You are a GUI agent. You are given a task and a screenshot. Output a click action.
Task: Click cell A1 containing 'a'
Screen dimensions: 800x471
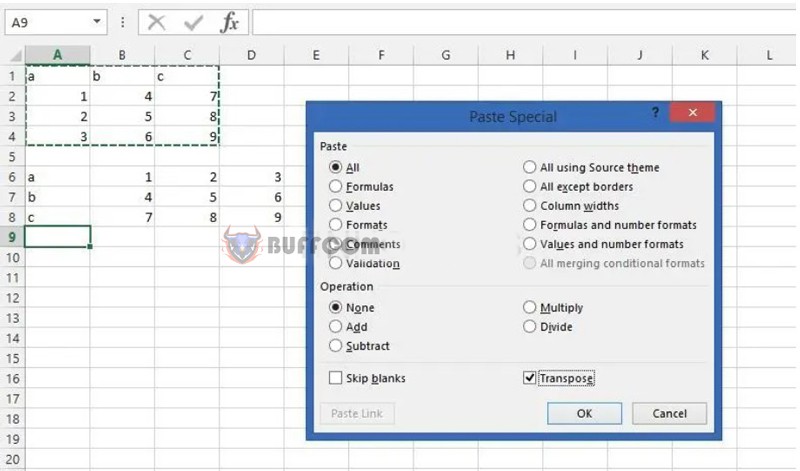coord(58,77)
